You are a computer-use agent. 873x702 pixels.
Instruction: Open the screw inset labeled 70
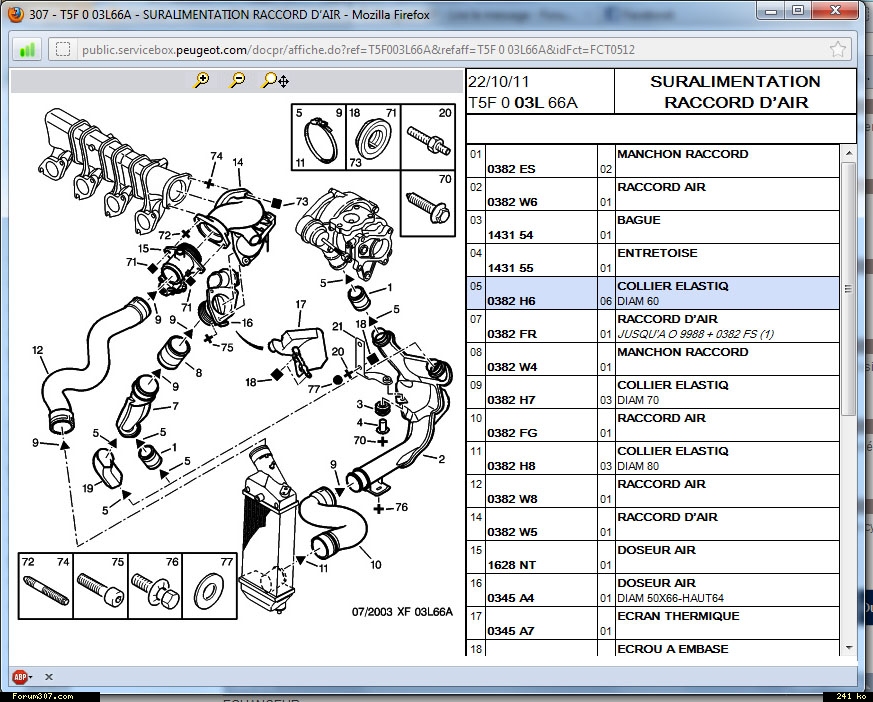click(428, 203)
